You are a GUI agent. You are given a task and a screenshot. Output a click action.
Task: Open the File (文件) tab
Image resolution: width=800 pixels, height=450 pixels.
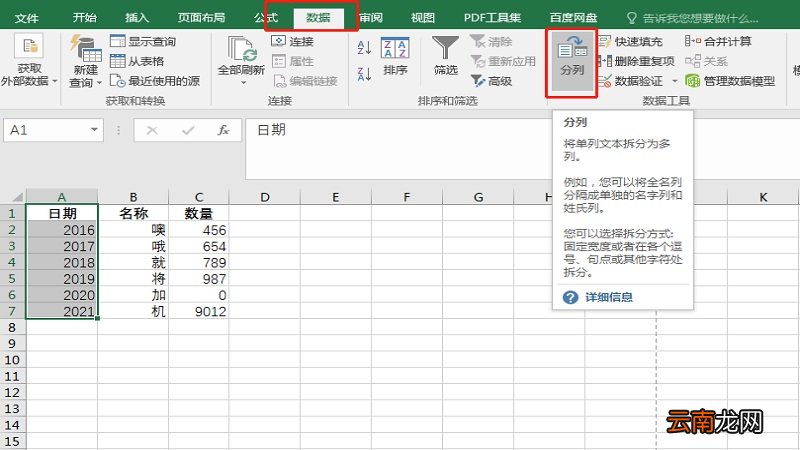(27, 18)
